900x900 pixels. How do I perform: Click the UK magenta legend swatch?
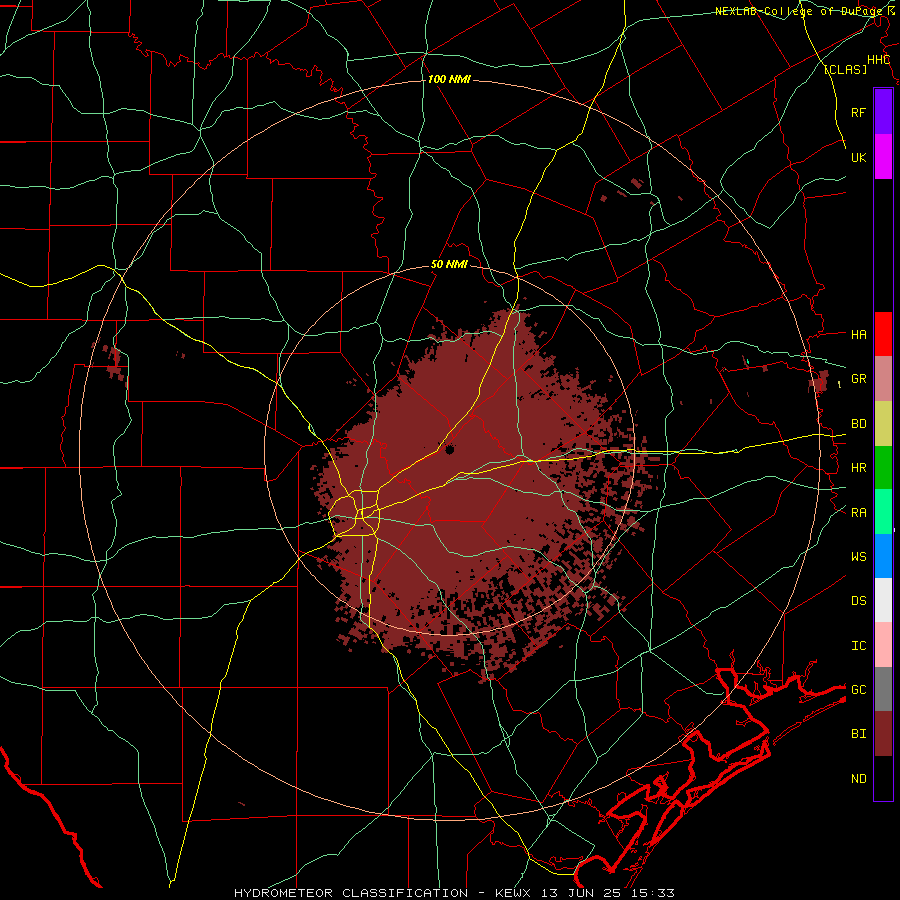[x=883, y=157]
